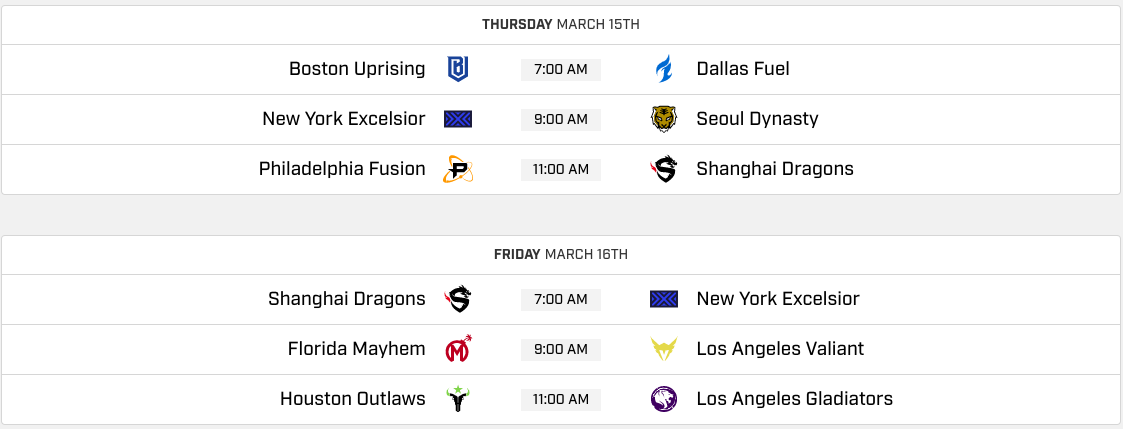Select the Dallas Fuel flame logo
The width and height of the screenshot is (1123, 429).
663,69
